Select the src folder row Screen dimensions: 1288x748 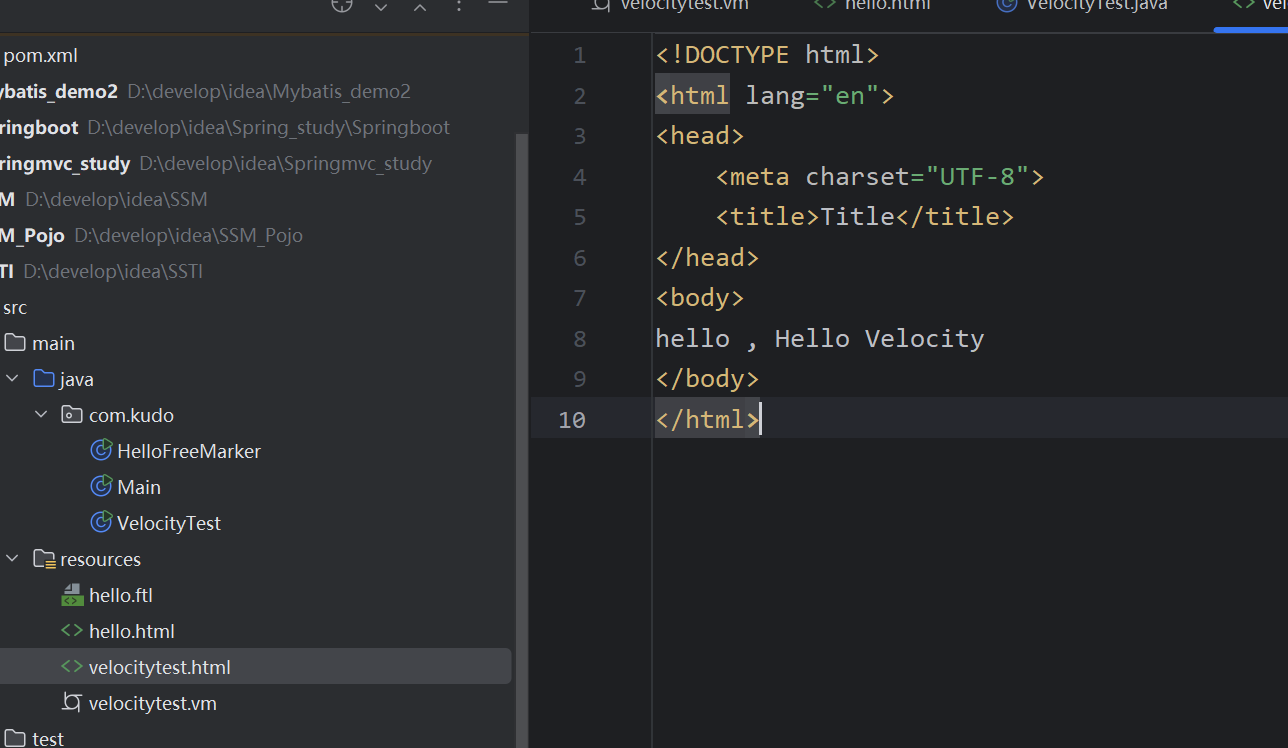click(255, 307)
